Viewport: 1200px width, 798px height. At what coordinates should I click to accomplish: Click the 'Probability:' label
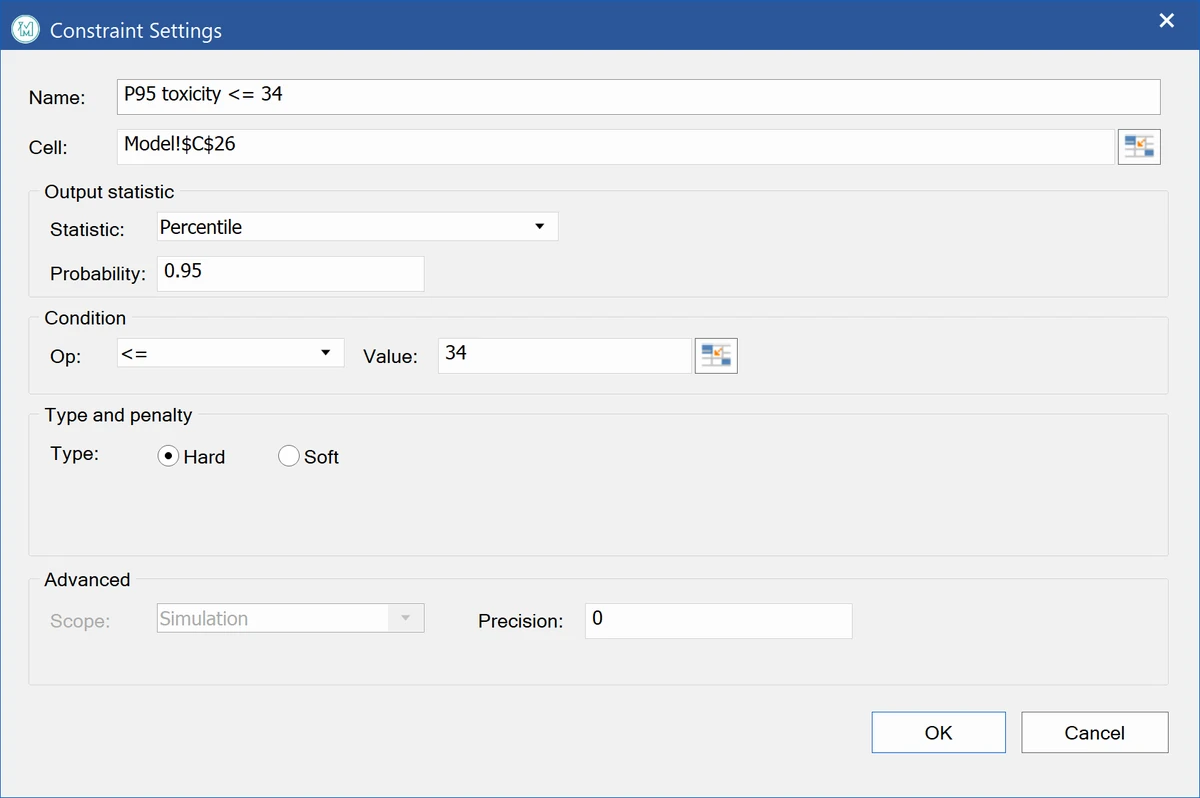(x=98, y=274)
